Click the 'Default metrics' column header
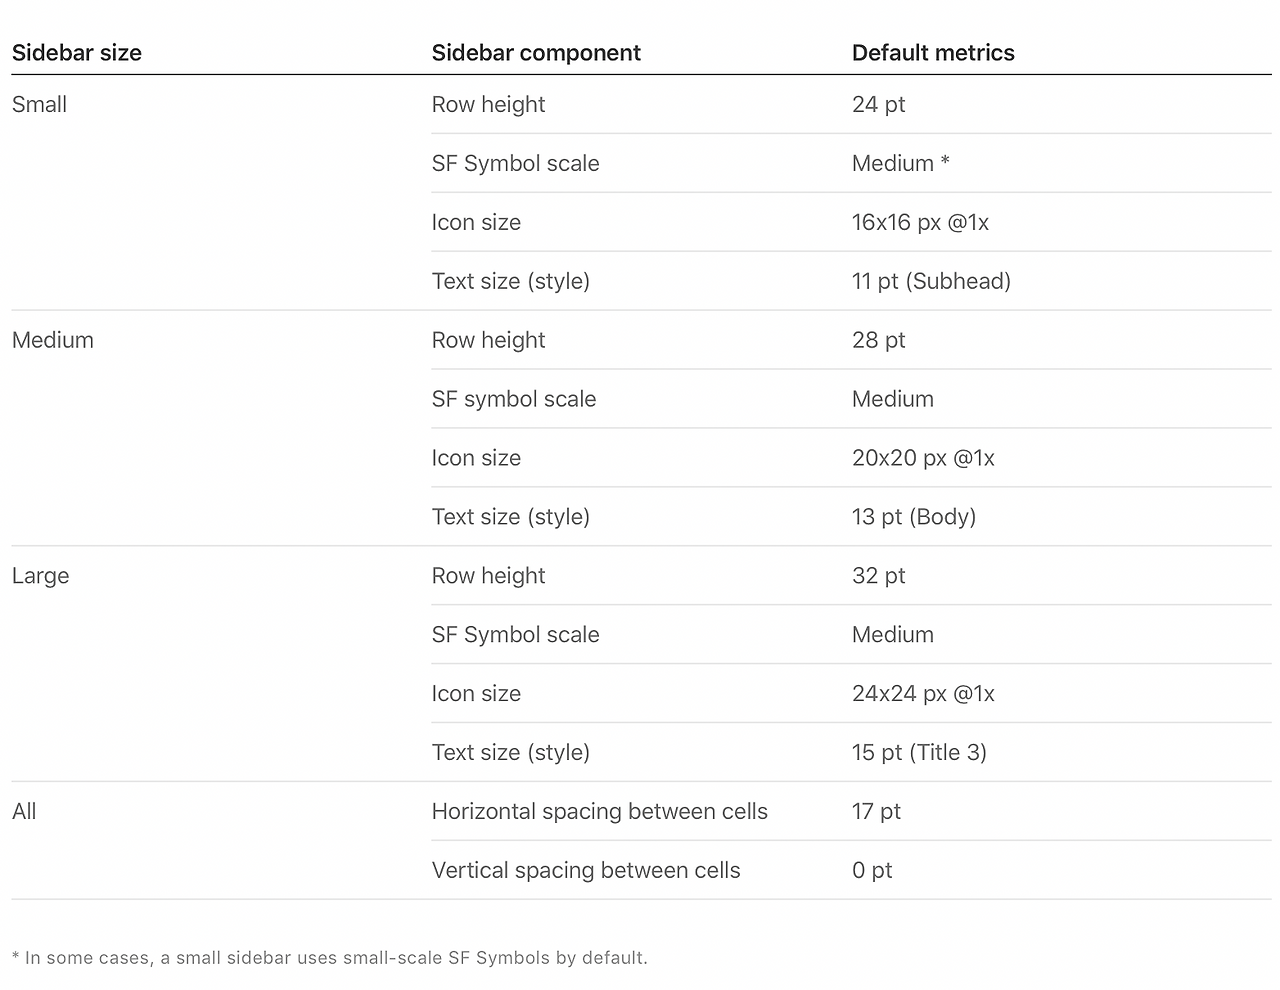This screenshot has width=1280, height=990. (x=933, y=53)
